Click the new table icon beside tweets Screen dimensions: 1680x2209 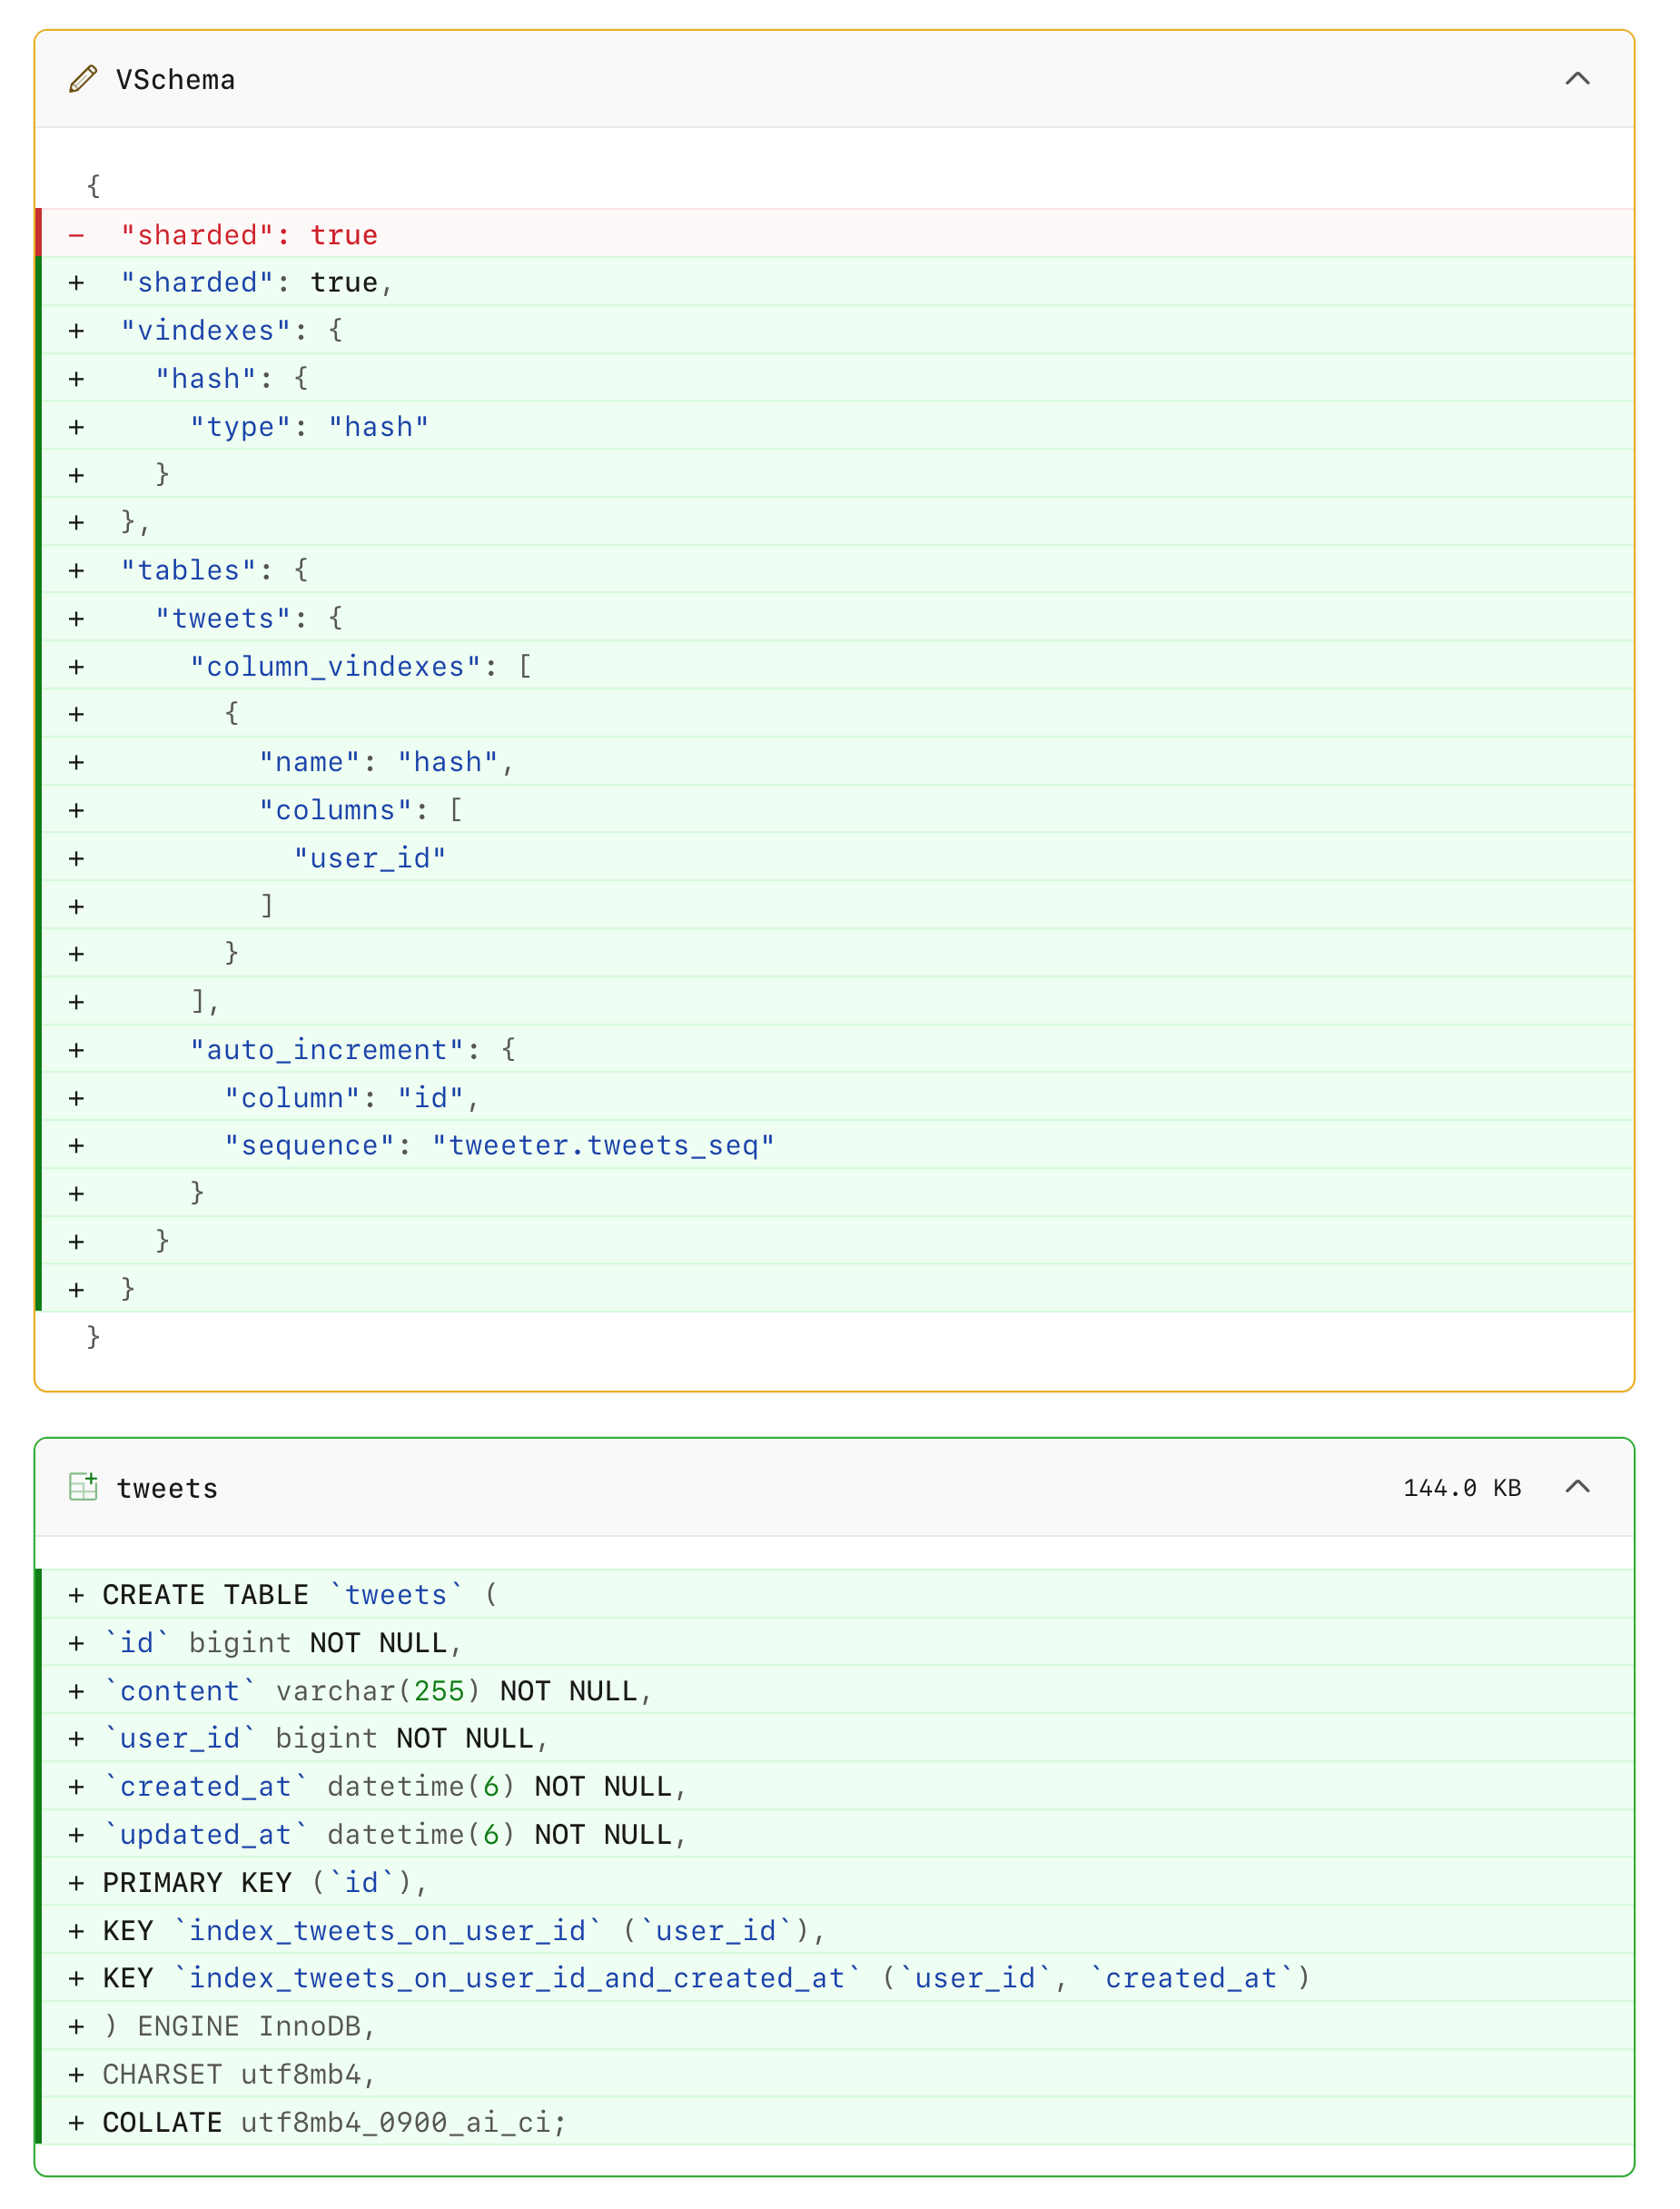[83, 1487]
